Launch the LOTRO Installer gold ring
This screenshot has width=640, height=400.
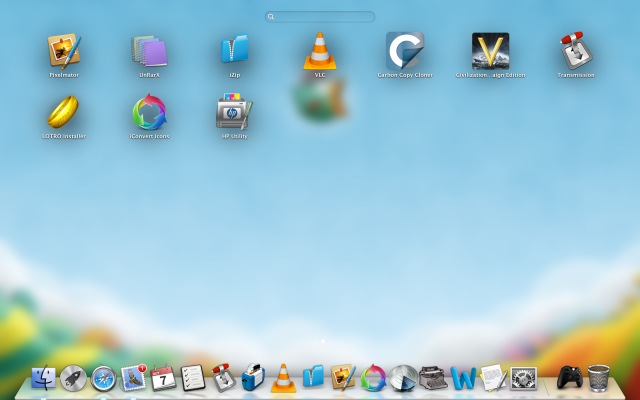[63, 111]
